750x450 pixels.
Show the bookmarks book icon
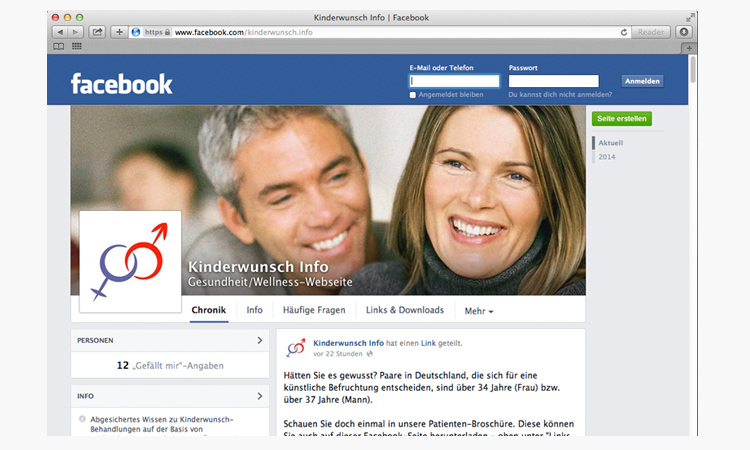tap(58, 46)
